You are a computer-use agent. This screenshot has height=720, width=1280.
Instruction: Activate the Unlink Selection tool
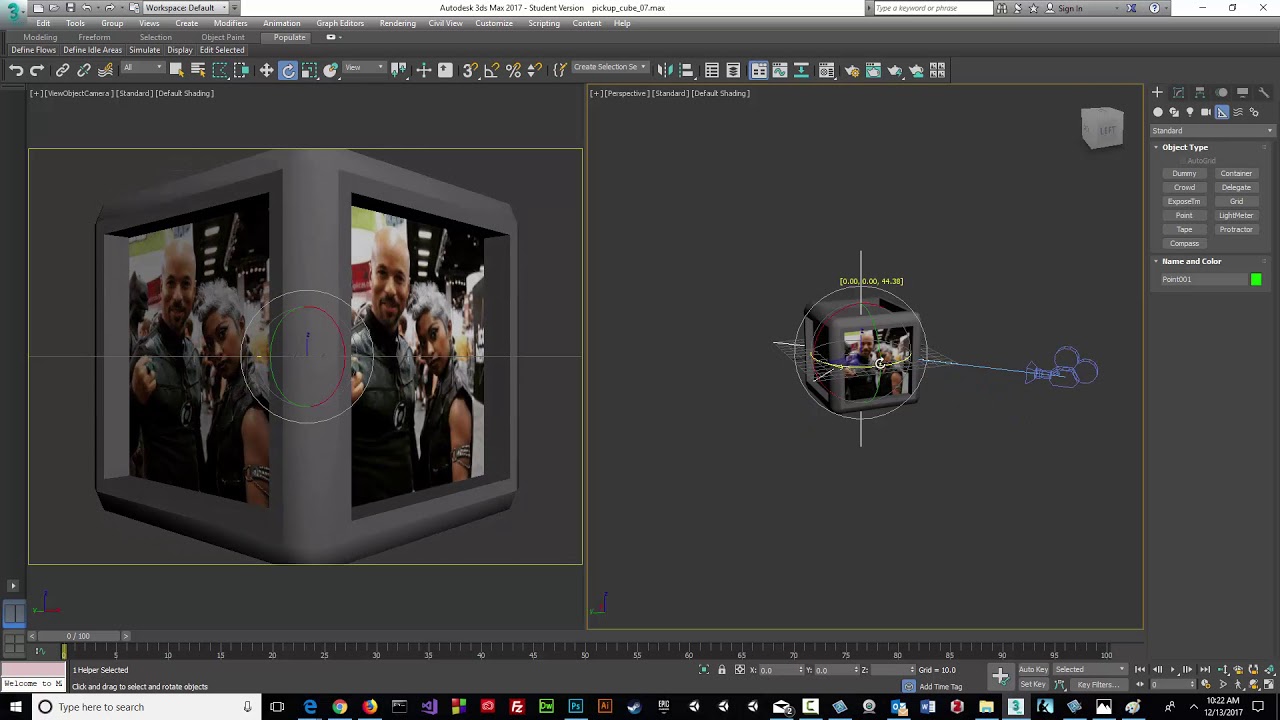(84, 70)
